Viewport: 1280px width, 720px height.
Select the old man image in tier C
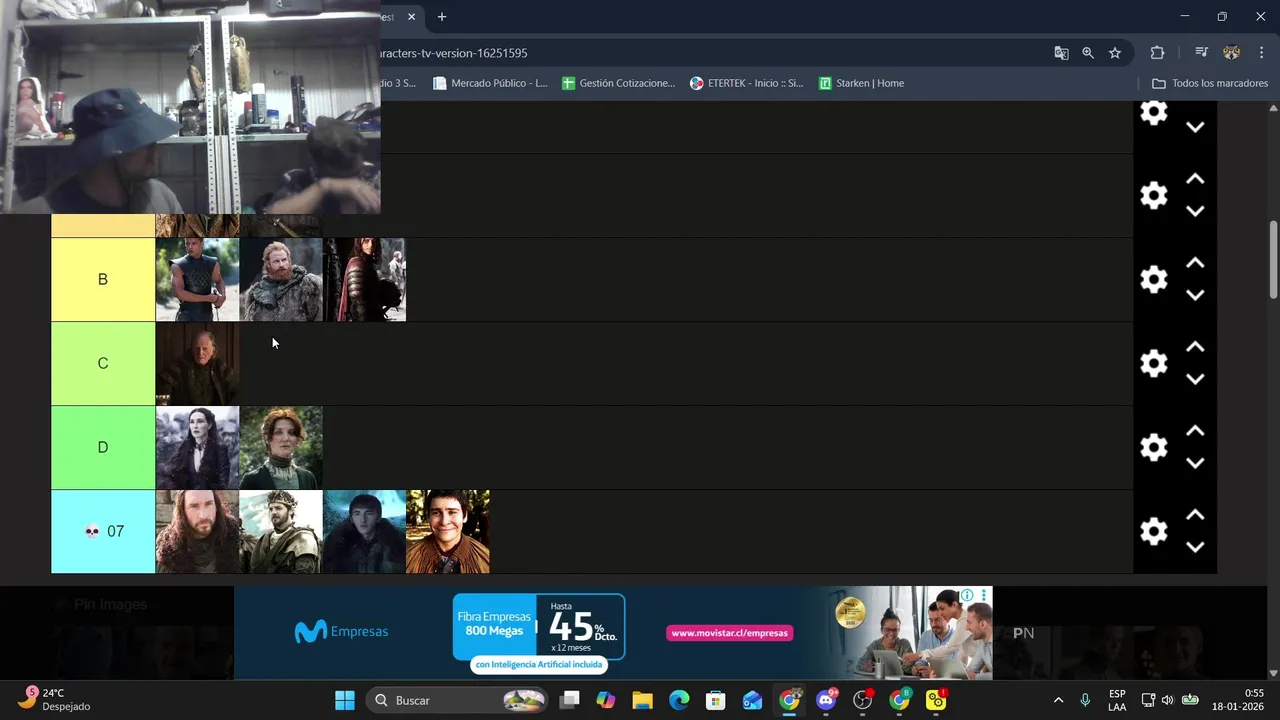point(197,363)
